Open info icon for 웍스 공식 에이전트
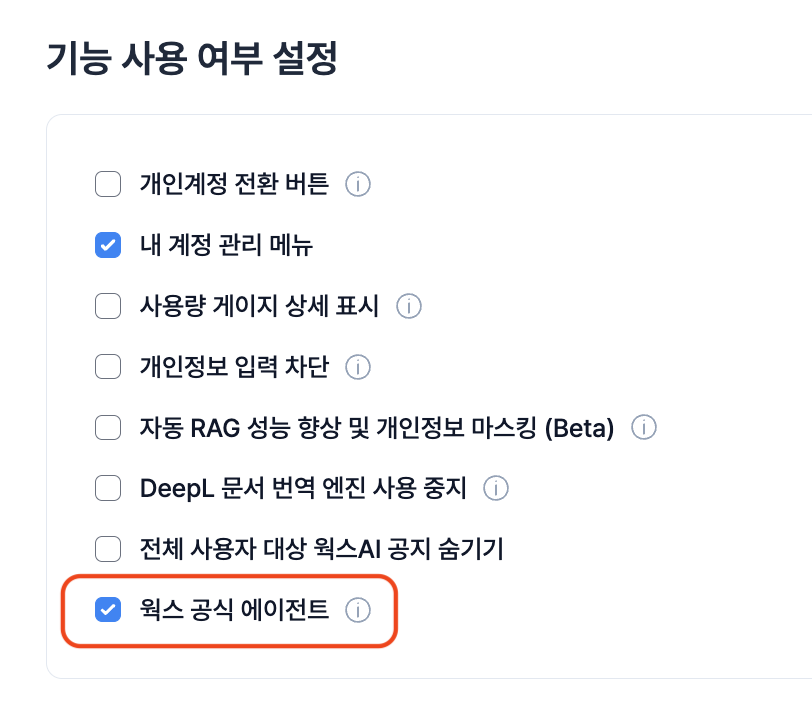 358,610
